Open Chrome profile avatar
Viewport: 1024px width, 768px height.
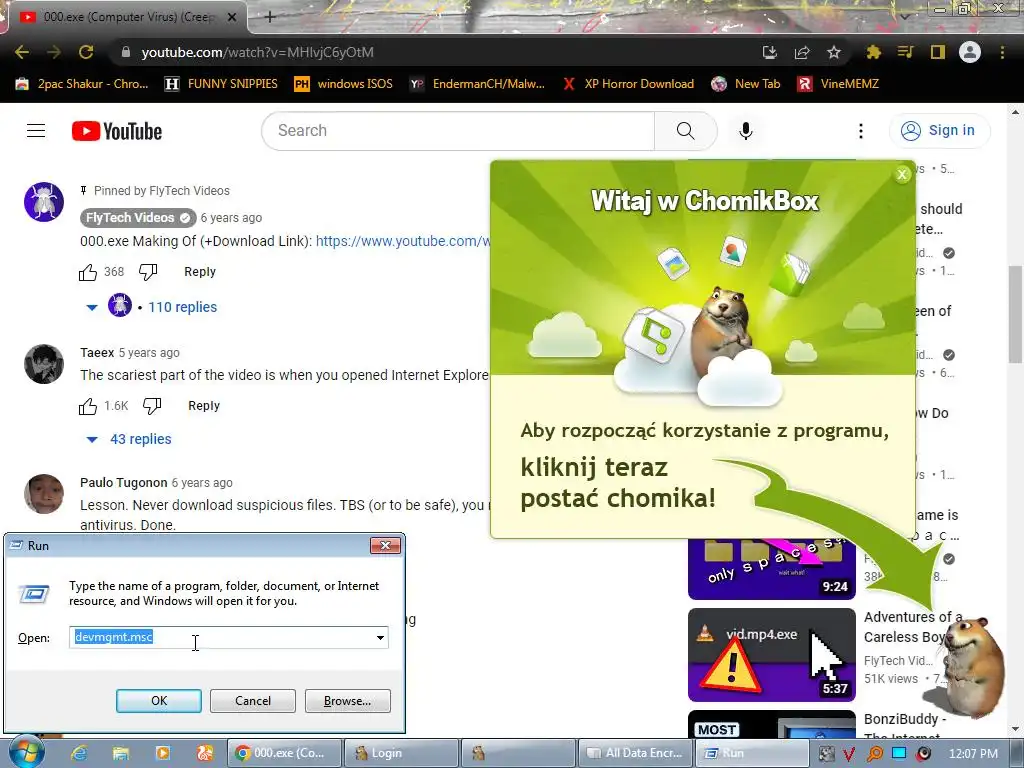[x=970, y=52]
